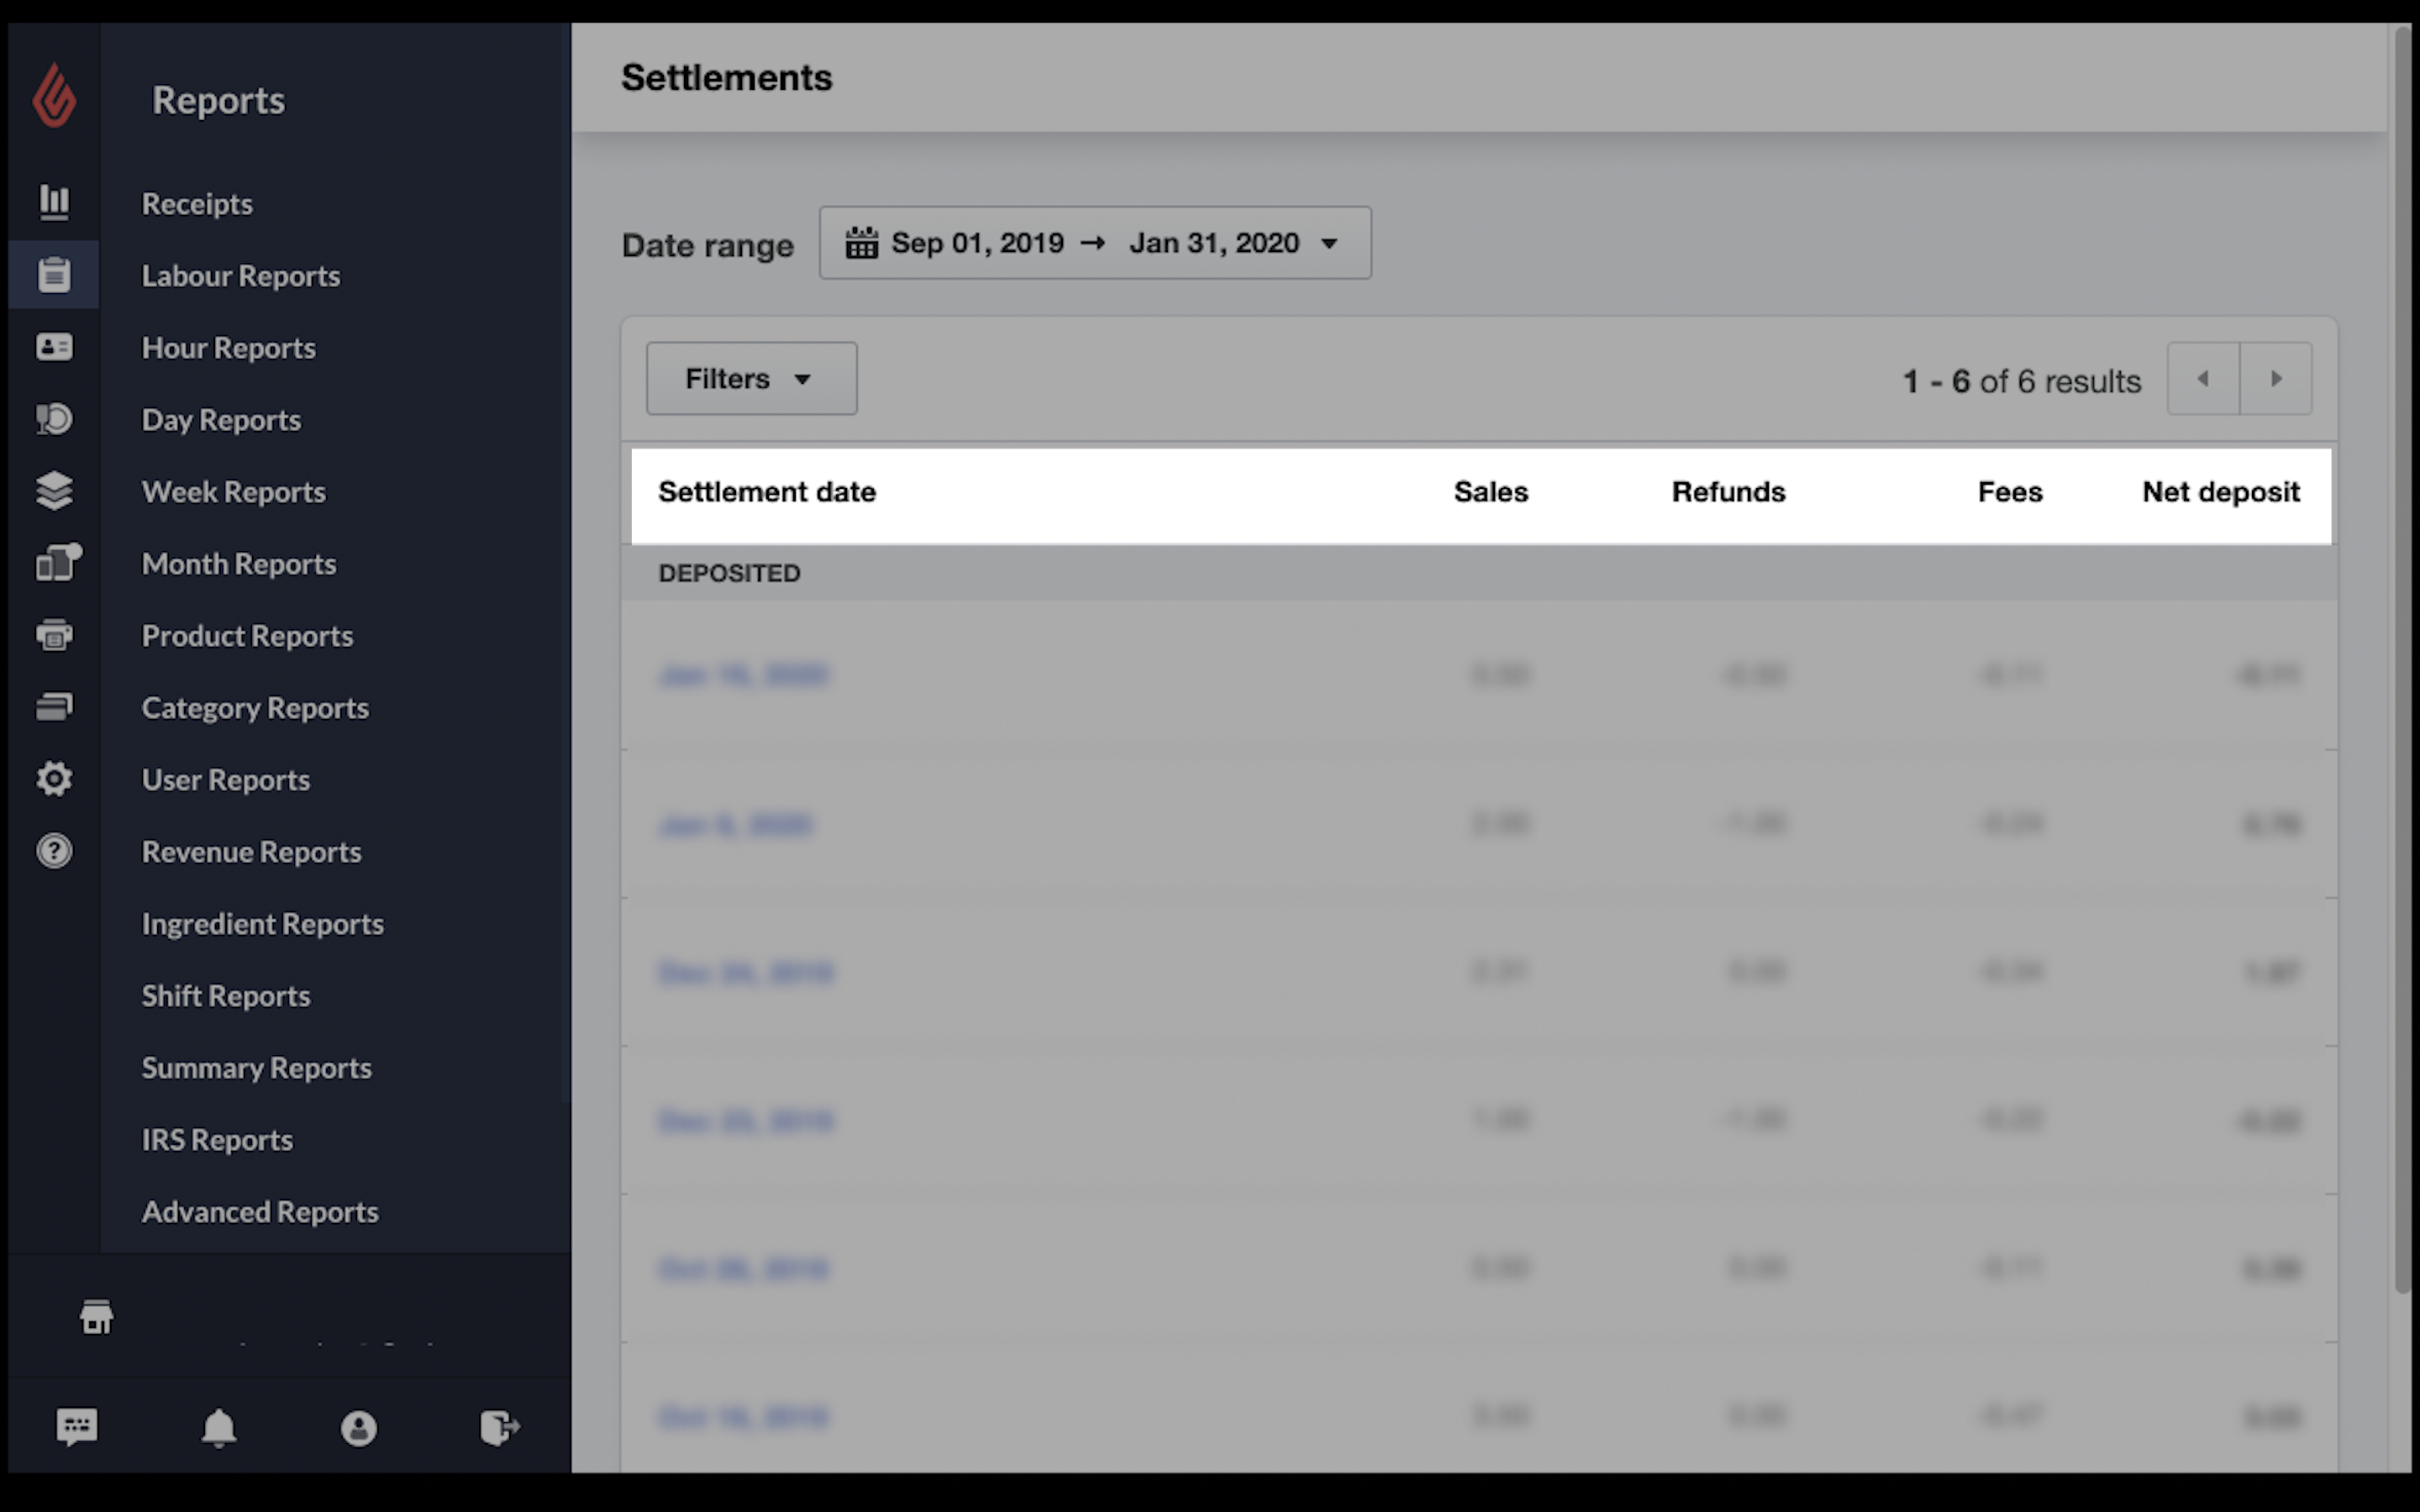Screen dimensions: 2420x1512
Task: Navigate to Summary Reports menu entry
Action: click(258, 1068)
